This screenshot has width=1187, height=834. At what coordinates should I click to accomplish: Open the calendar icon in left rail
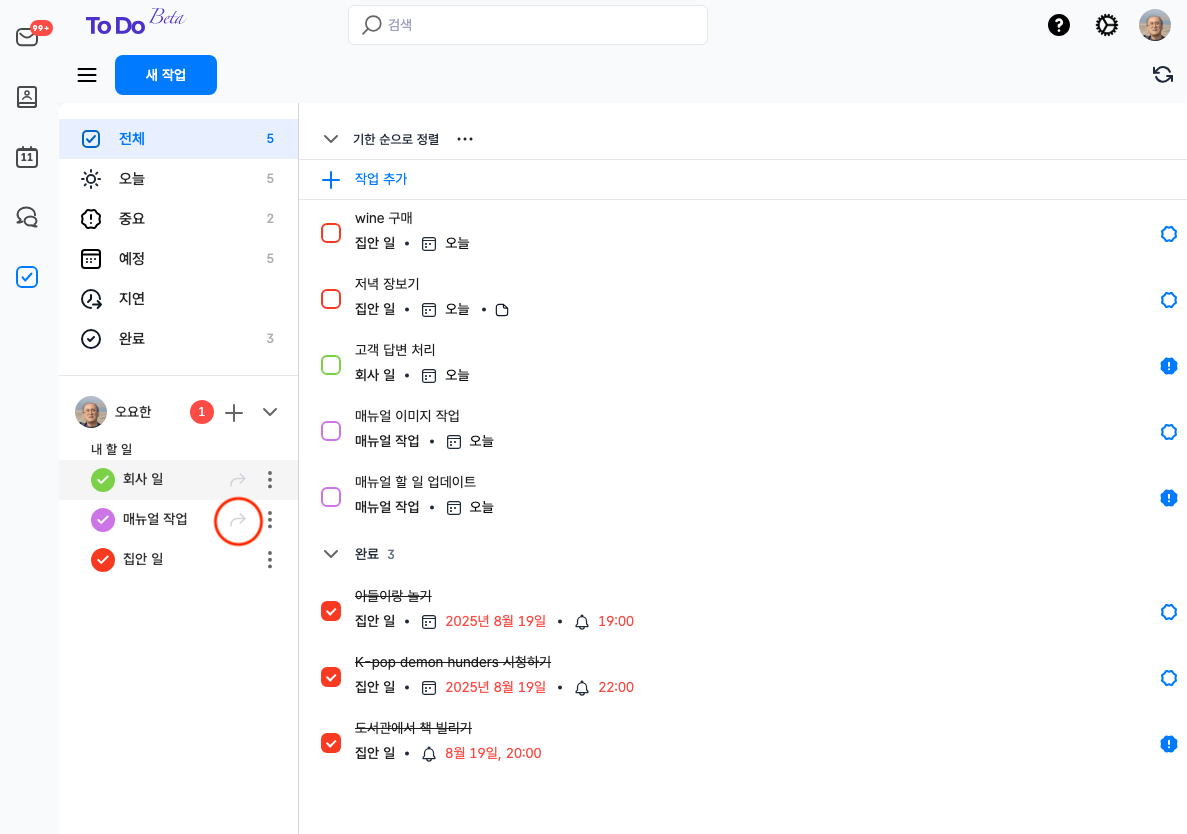[27, 157]
